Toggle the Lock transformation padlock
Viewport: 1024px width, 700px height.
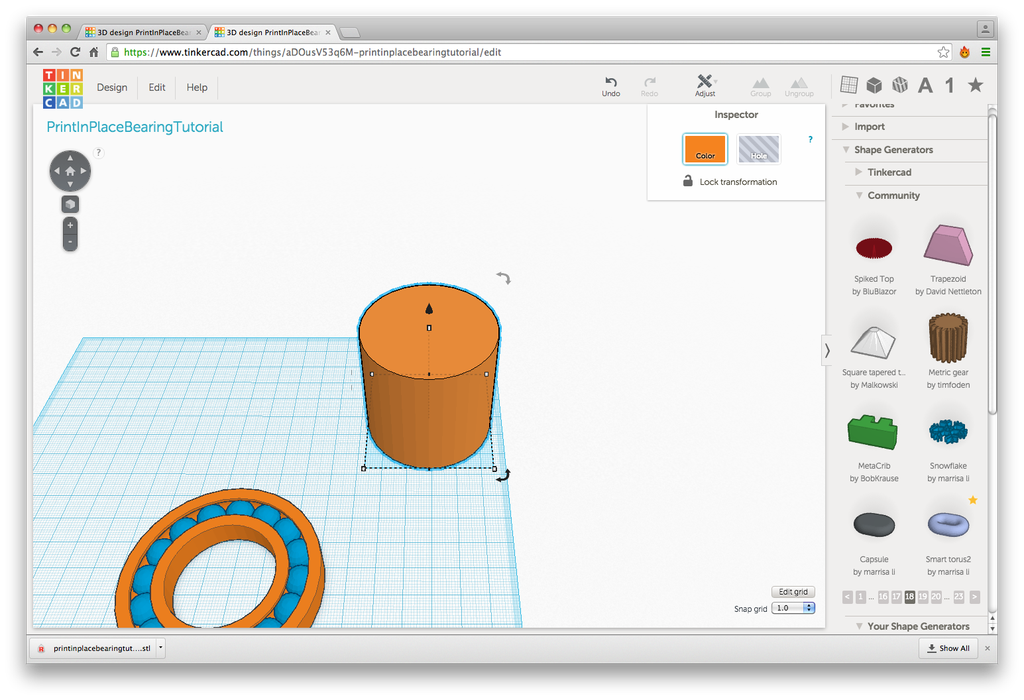688,181
